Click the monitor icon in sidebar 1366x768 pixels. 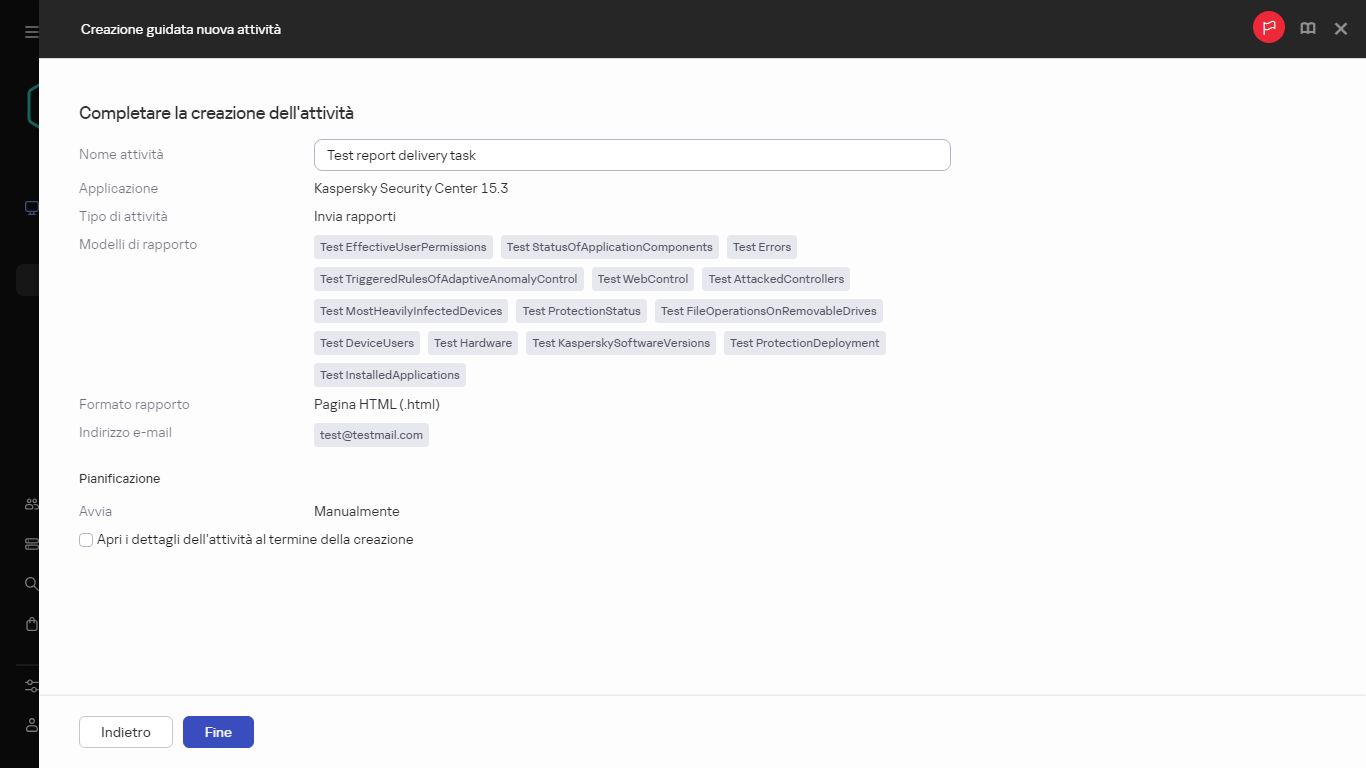pyautogui.click(x=31, y=208)
